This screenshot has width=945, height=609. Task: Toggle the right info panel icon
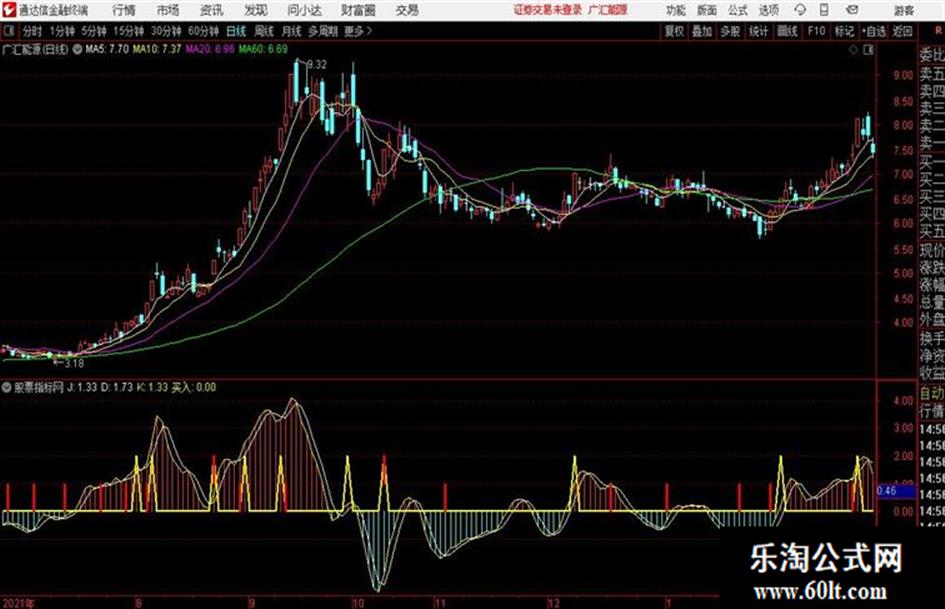coord(868,50)
